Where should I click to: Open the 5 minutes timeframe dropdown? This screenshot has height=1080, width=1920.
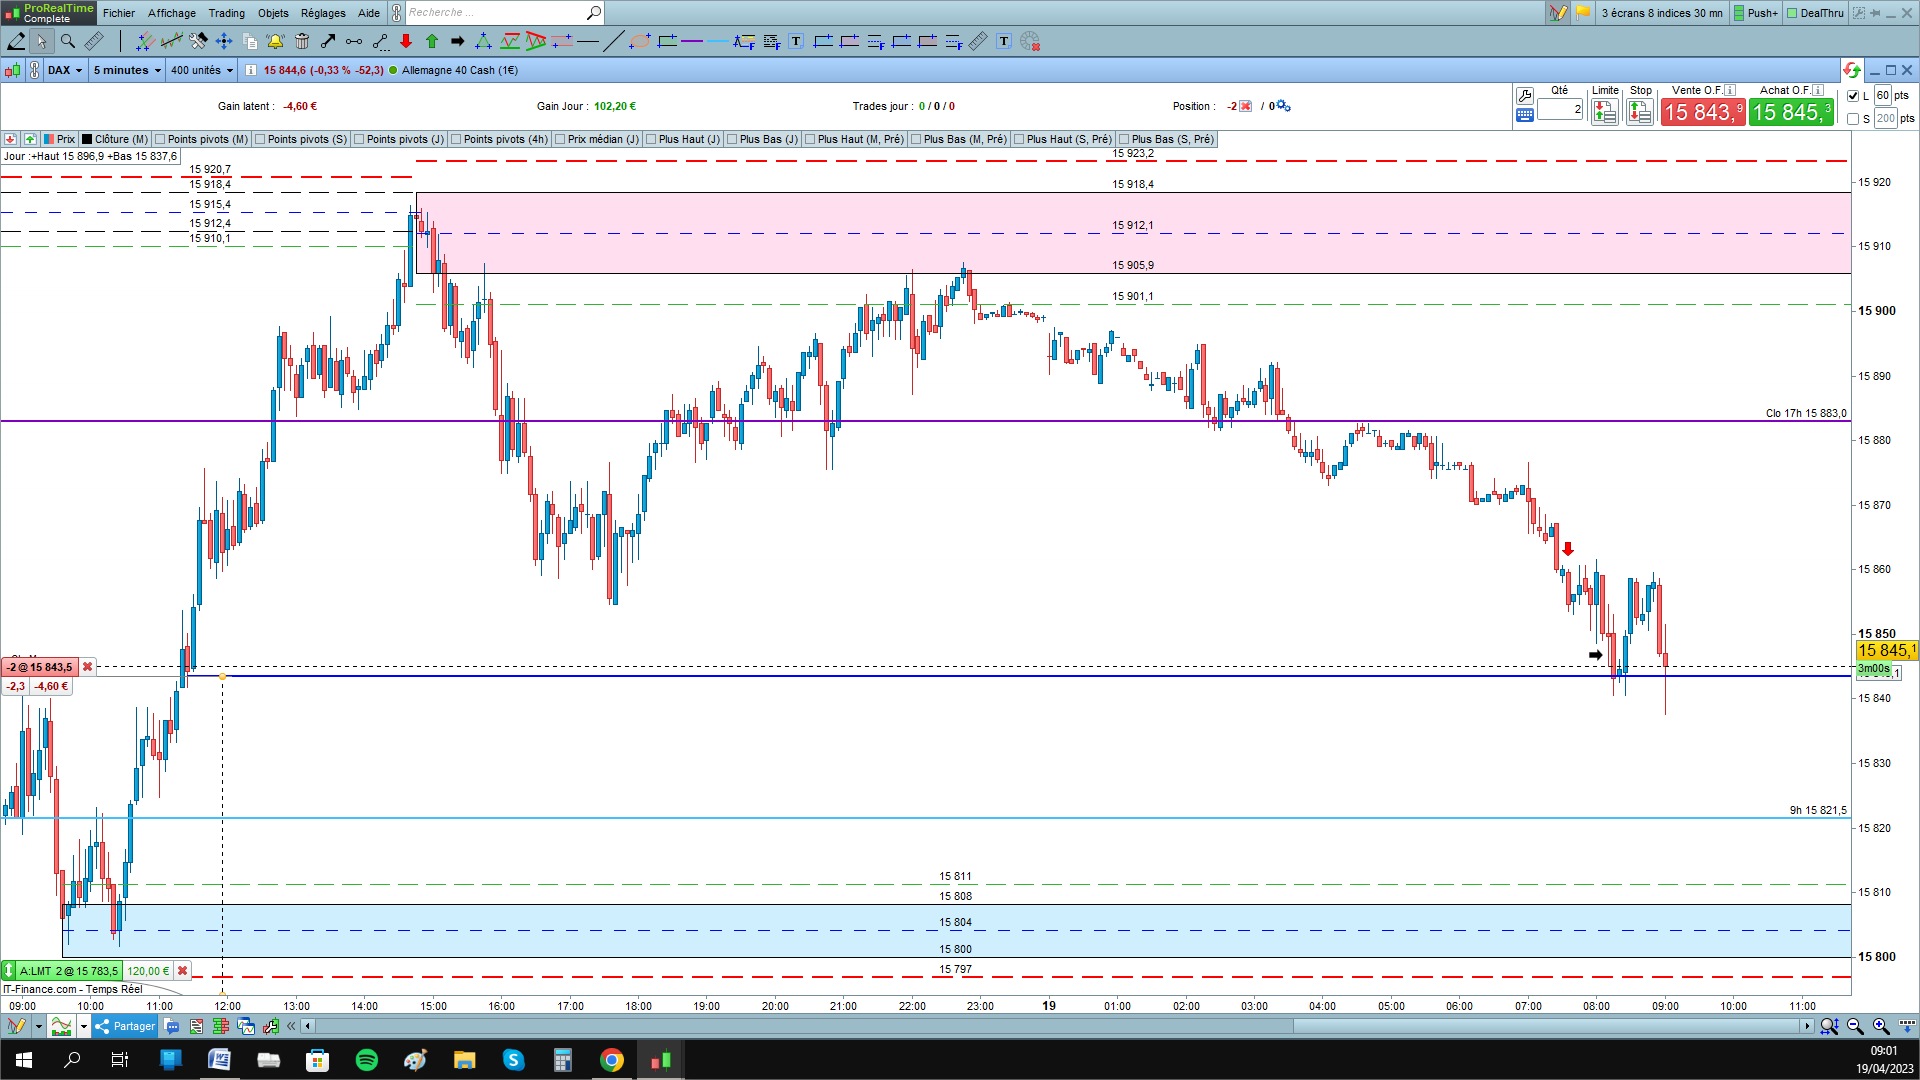tap(127, 70)
